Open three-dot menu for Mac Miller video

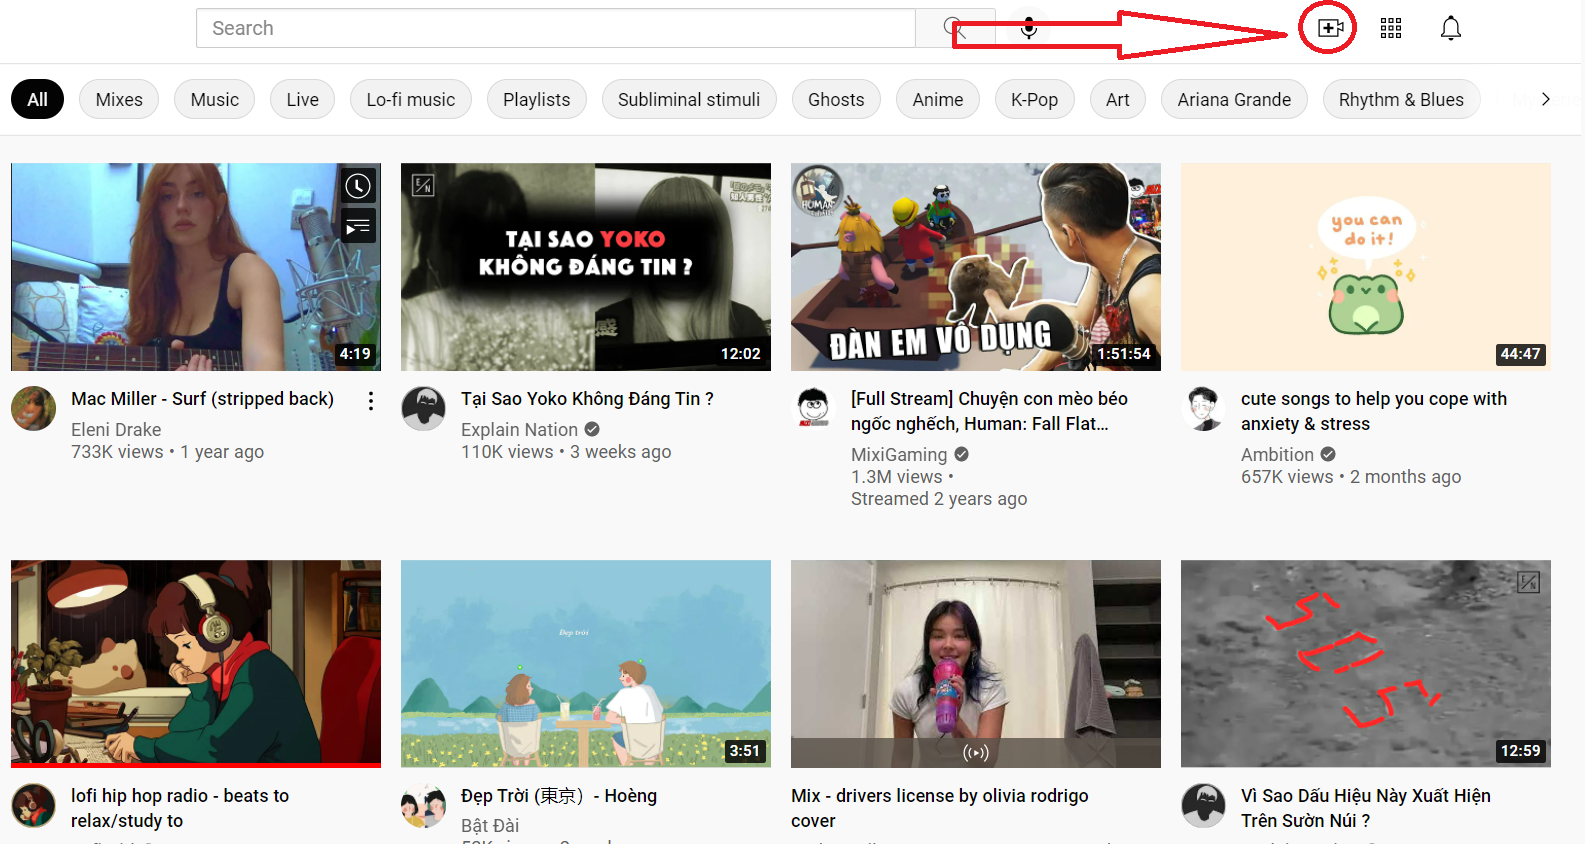371,401
